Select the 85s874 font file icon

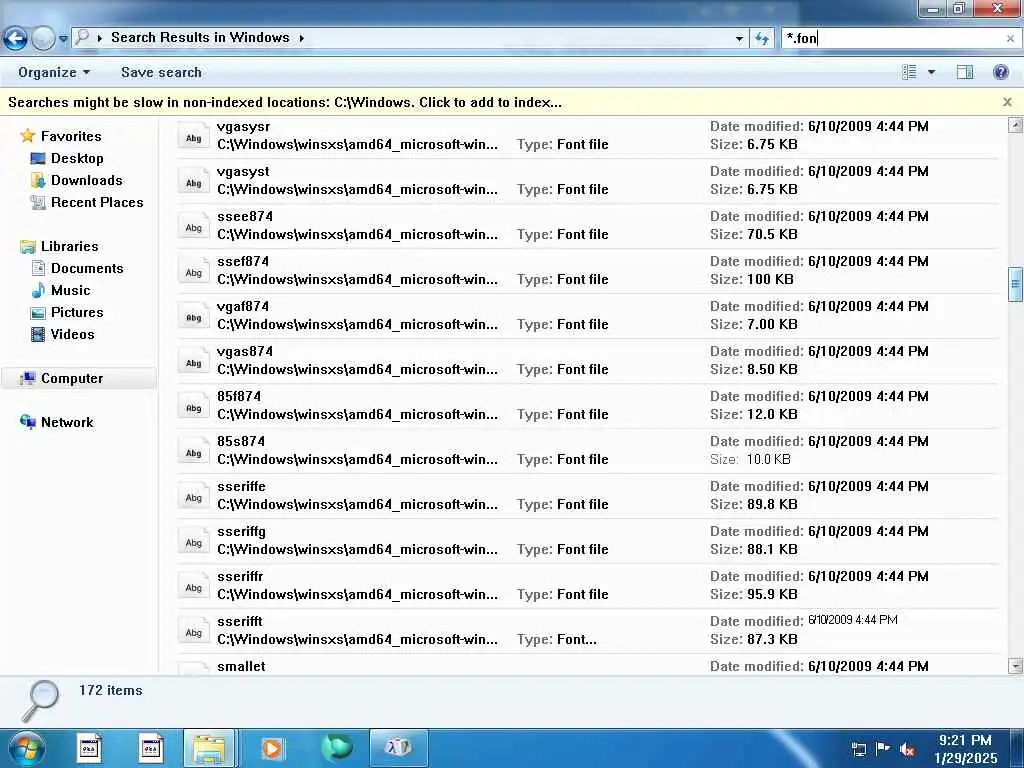pyautogui.click(x=193, y=452)
